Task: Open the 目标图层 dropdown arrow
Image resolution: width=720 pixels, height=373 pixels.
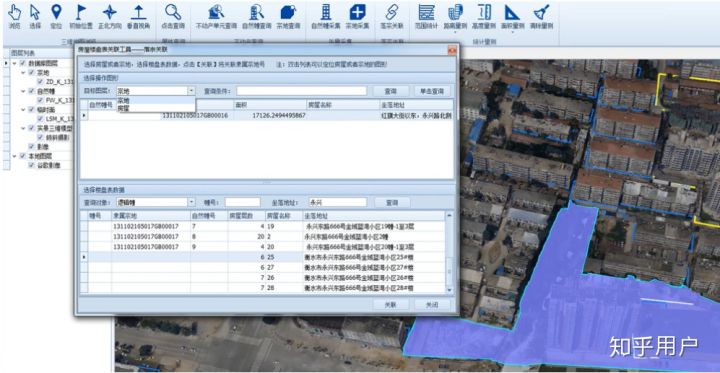Action: tap(191, 91)
